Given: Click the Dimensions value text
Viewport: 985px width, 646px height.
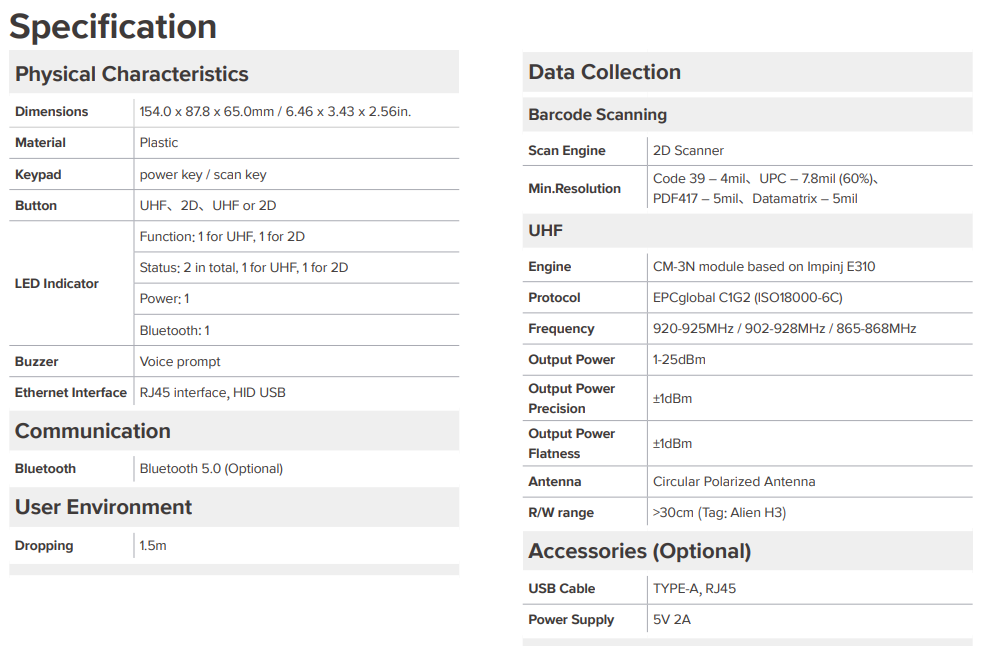Looking at the screenshot, I should 275,112.
